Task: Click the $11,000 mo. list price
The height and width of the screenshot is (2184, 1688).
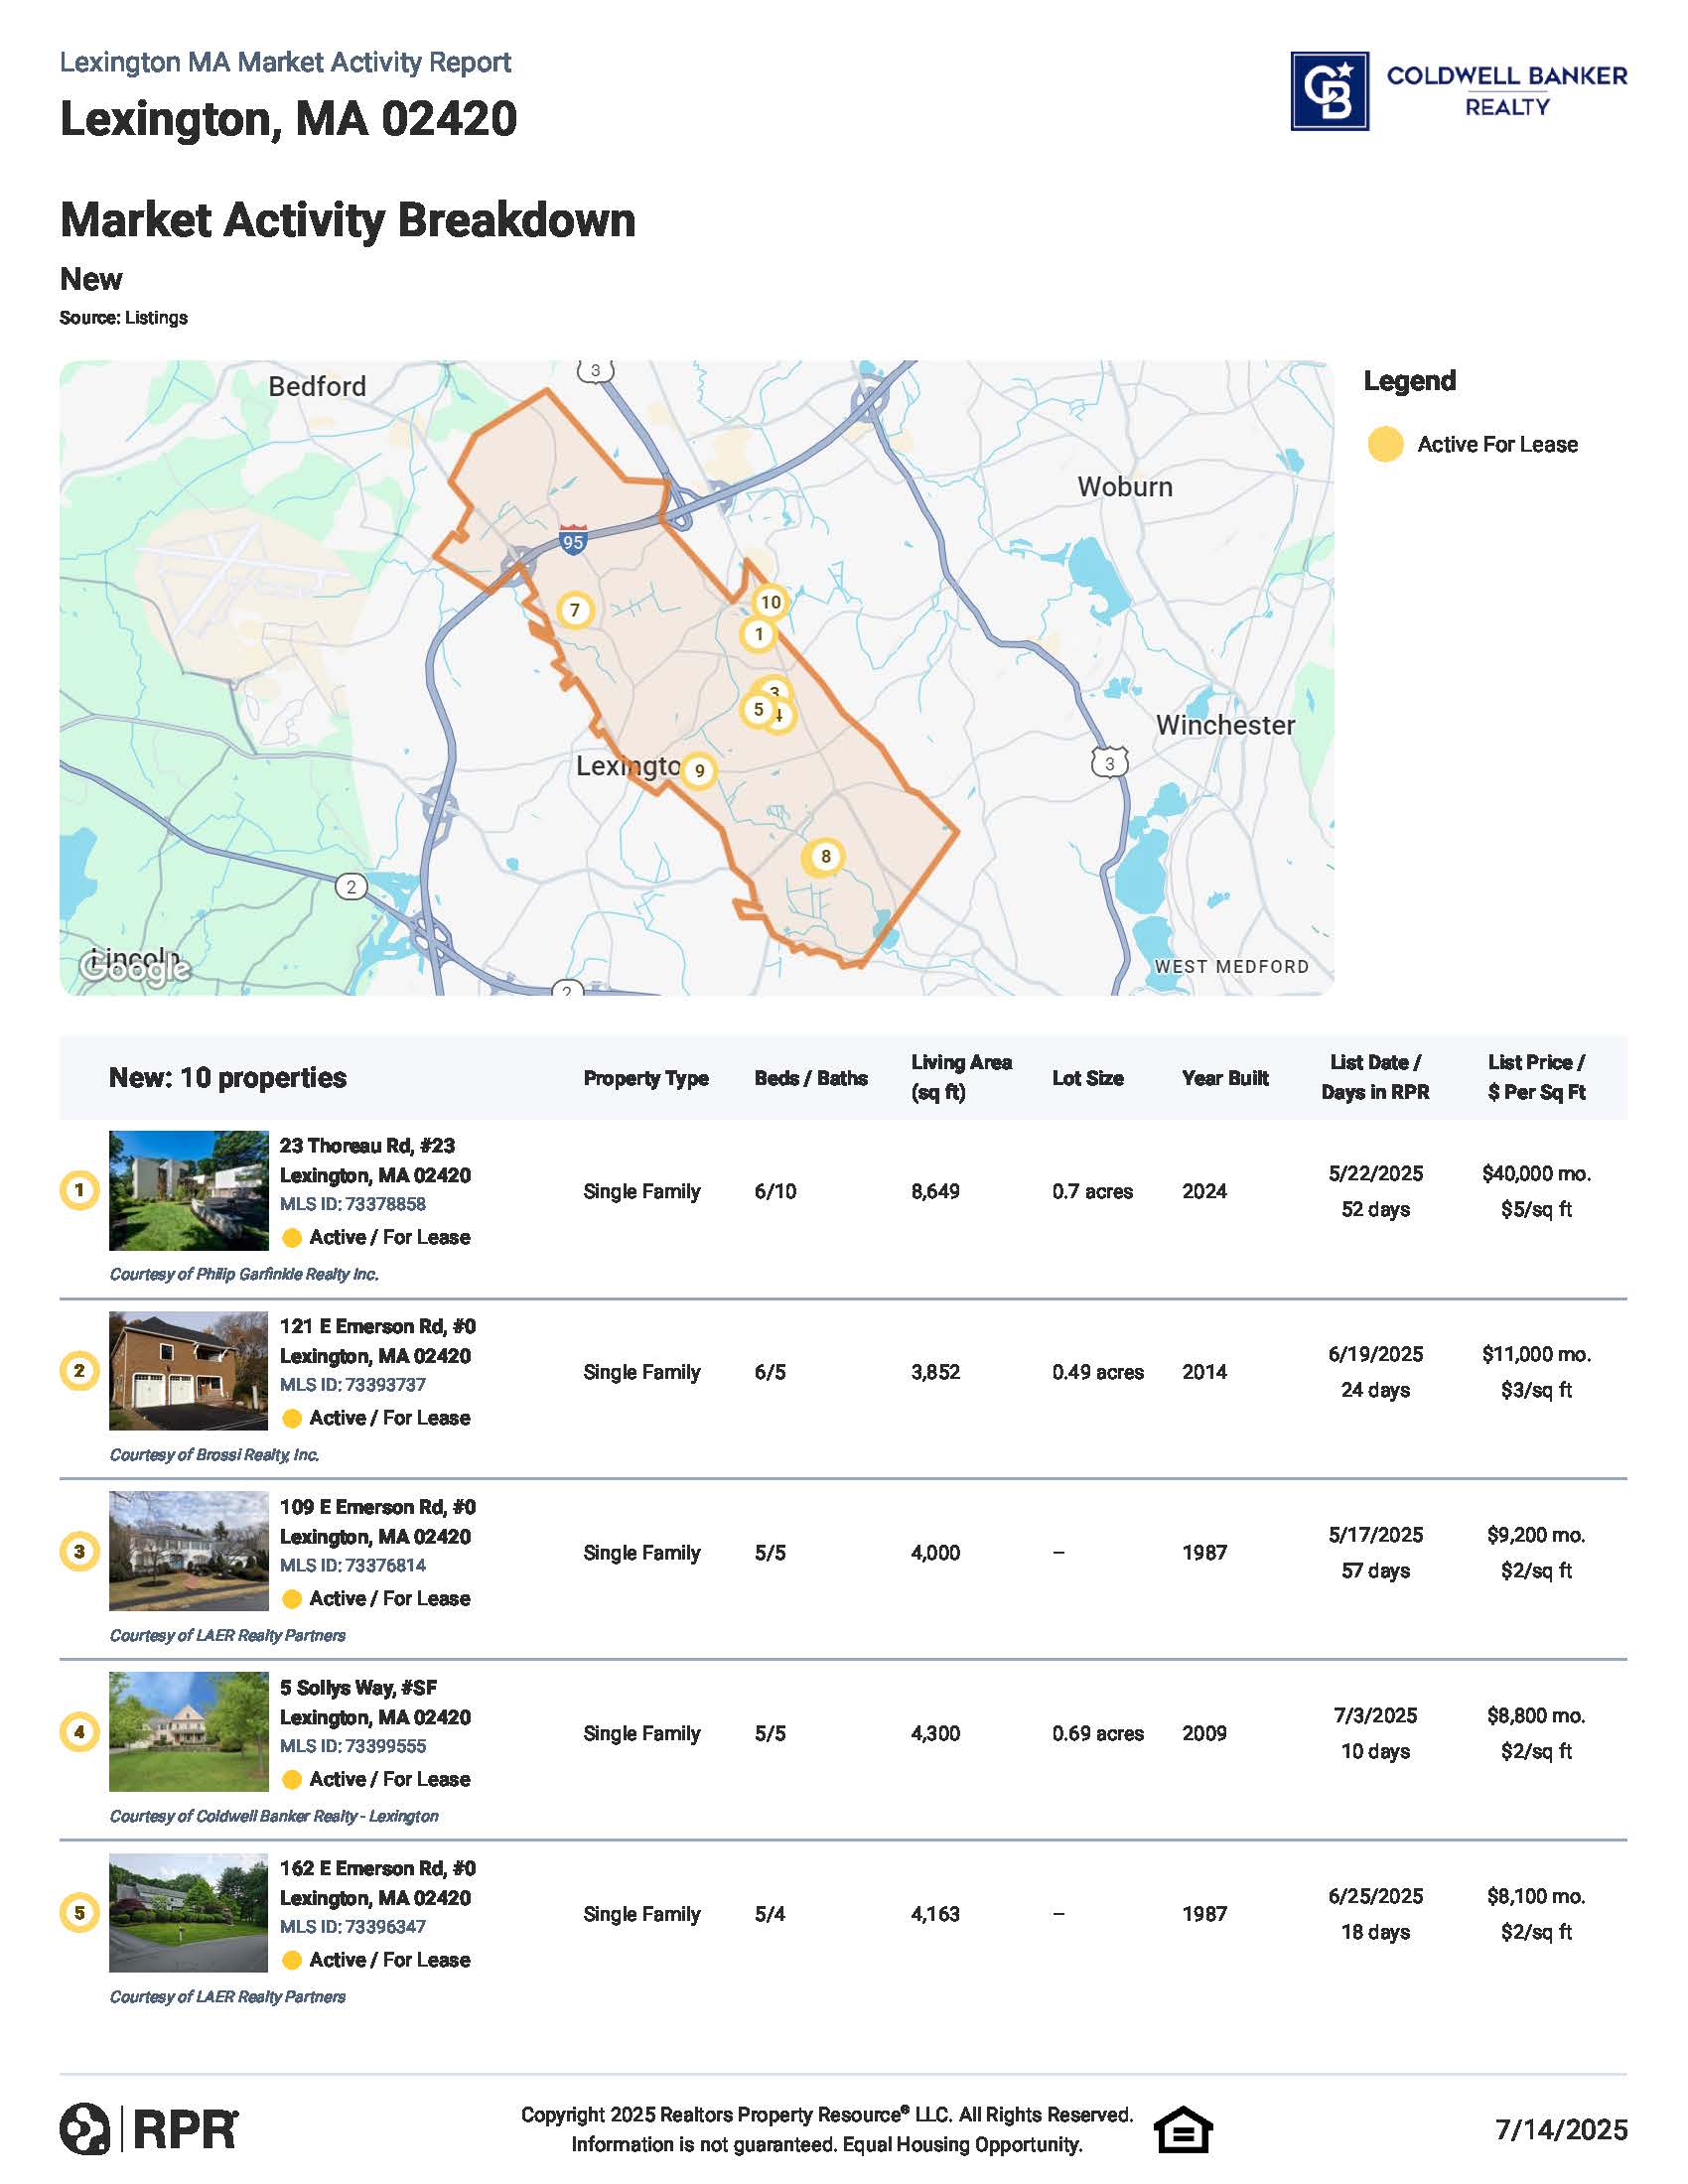Action: 1537,1355
